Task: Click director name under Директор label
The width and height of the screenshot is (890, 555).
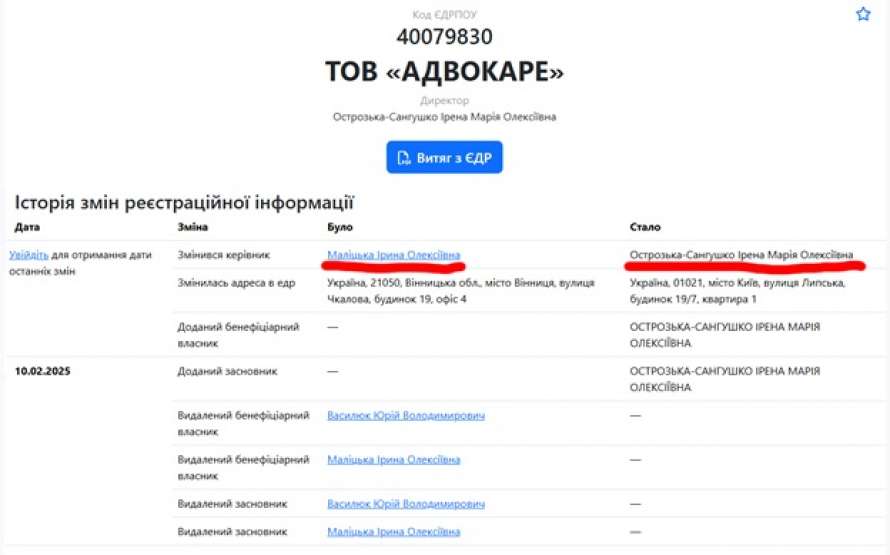Action: 444,117
